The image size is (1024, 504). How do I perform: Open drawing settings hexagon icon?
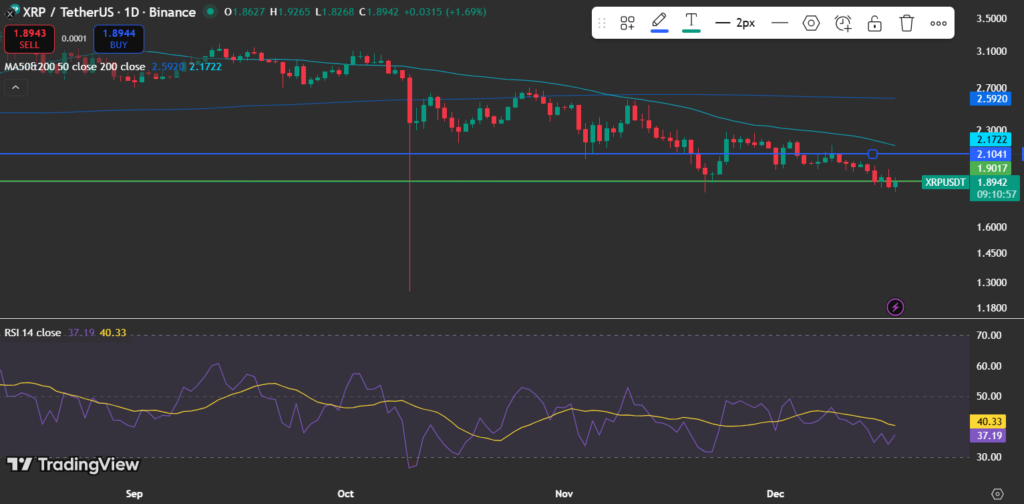tap(811, 23)
